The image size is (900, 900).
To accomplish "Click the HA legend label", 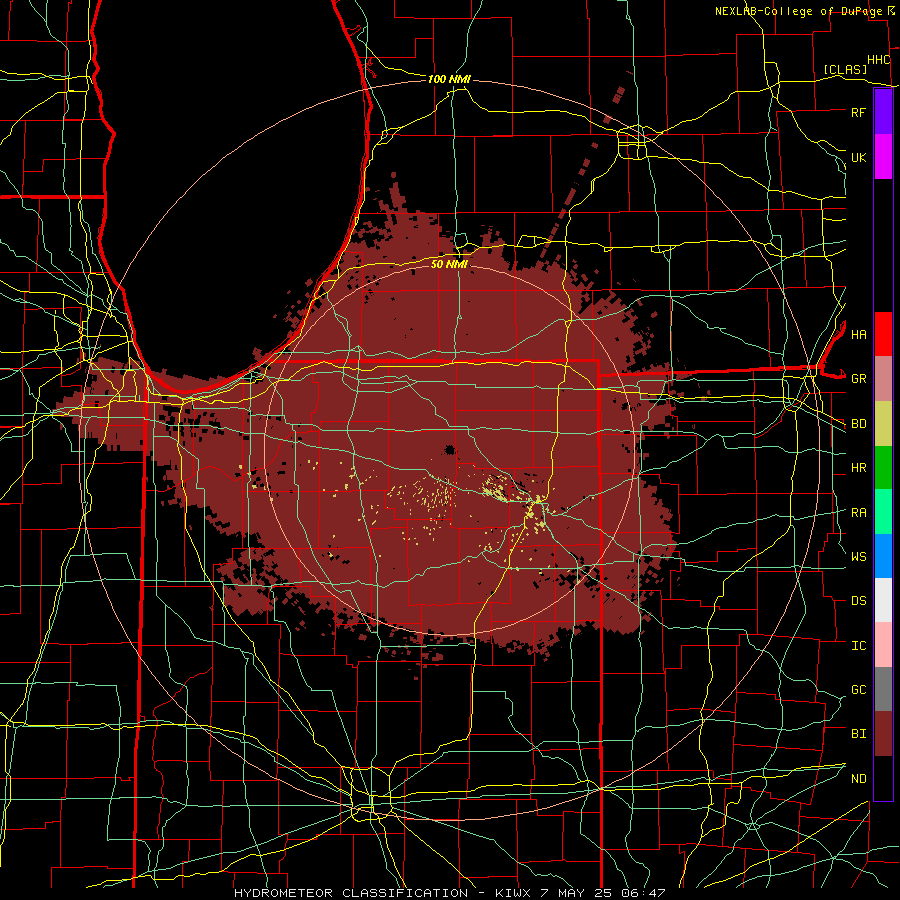I will click(858, 334).
